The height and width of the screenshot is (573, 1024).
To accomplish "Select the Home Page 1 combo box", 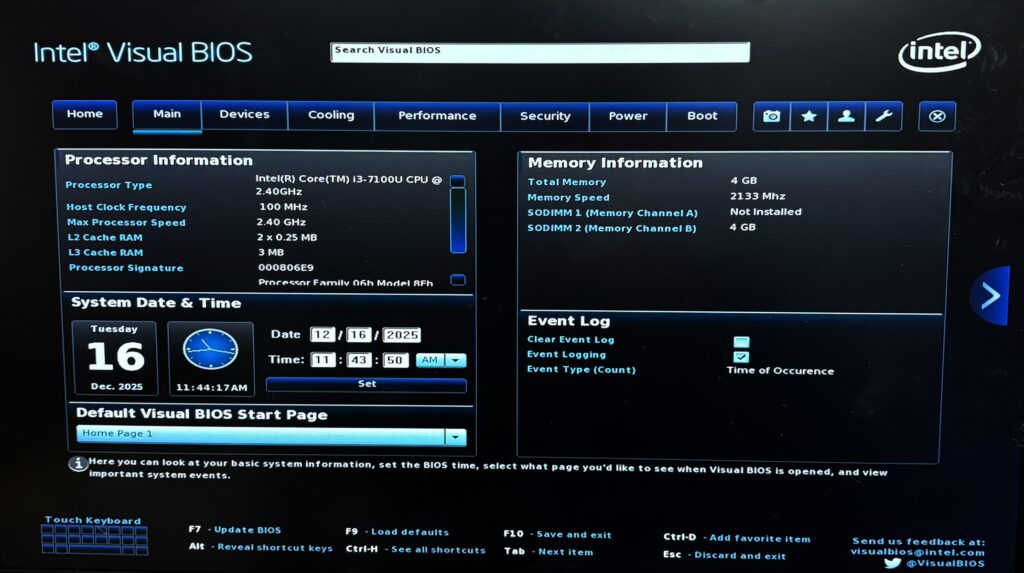I will tap(271, 436).
